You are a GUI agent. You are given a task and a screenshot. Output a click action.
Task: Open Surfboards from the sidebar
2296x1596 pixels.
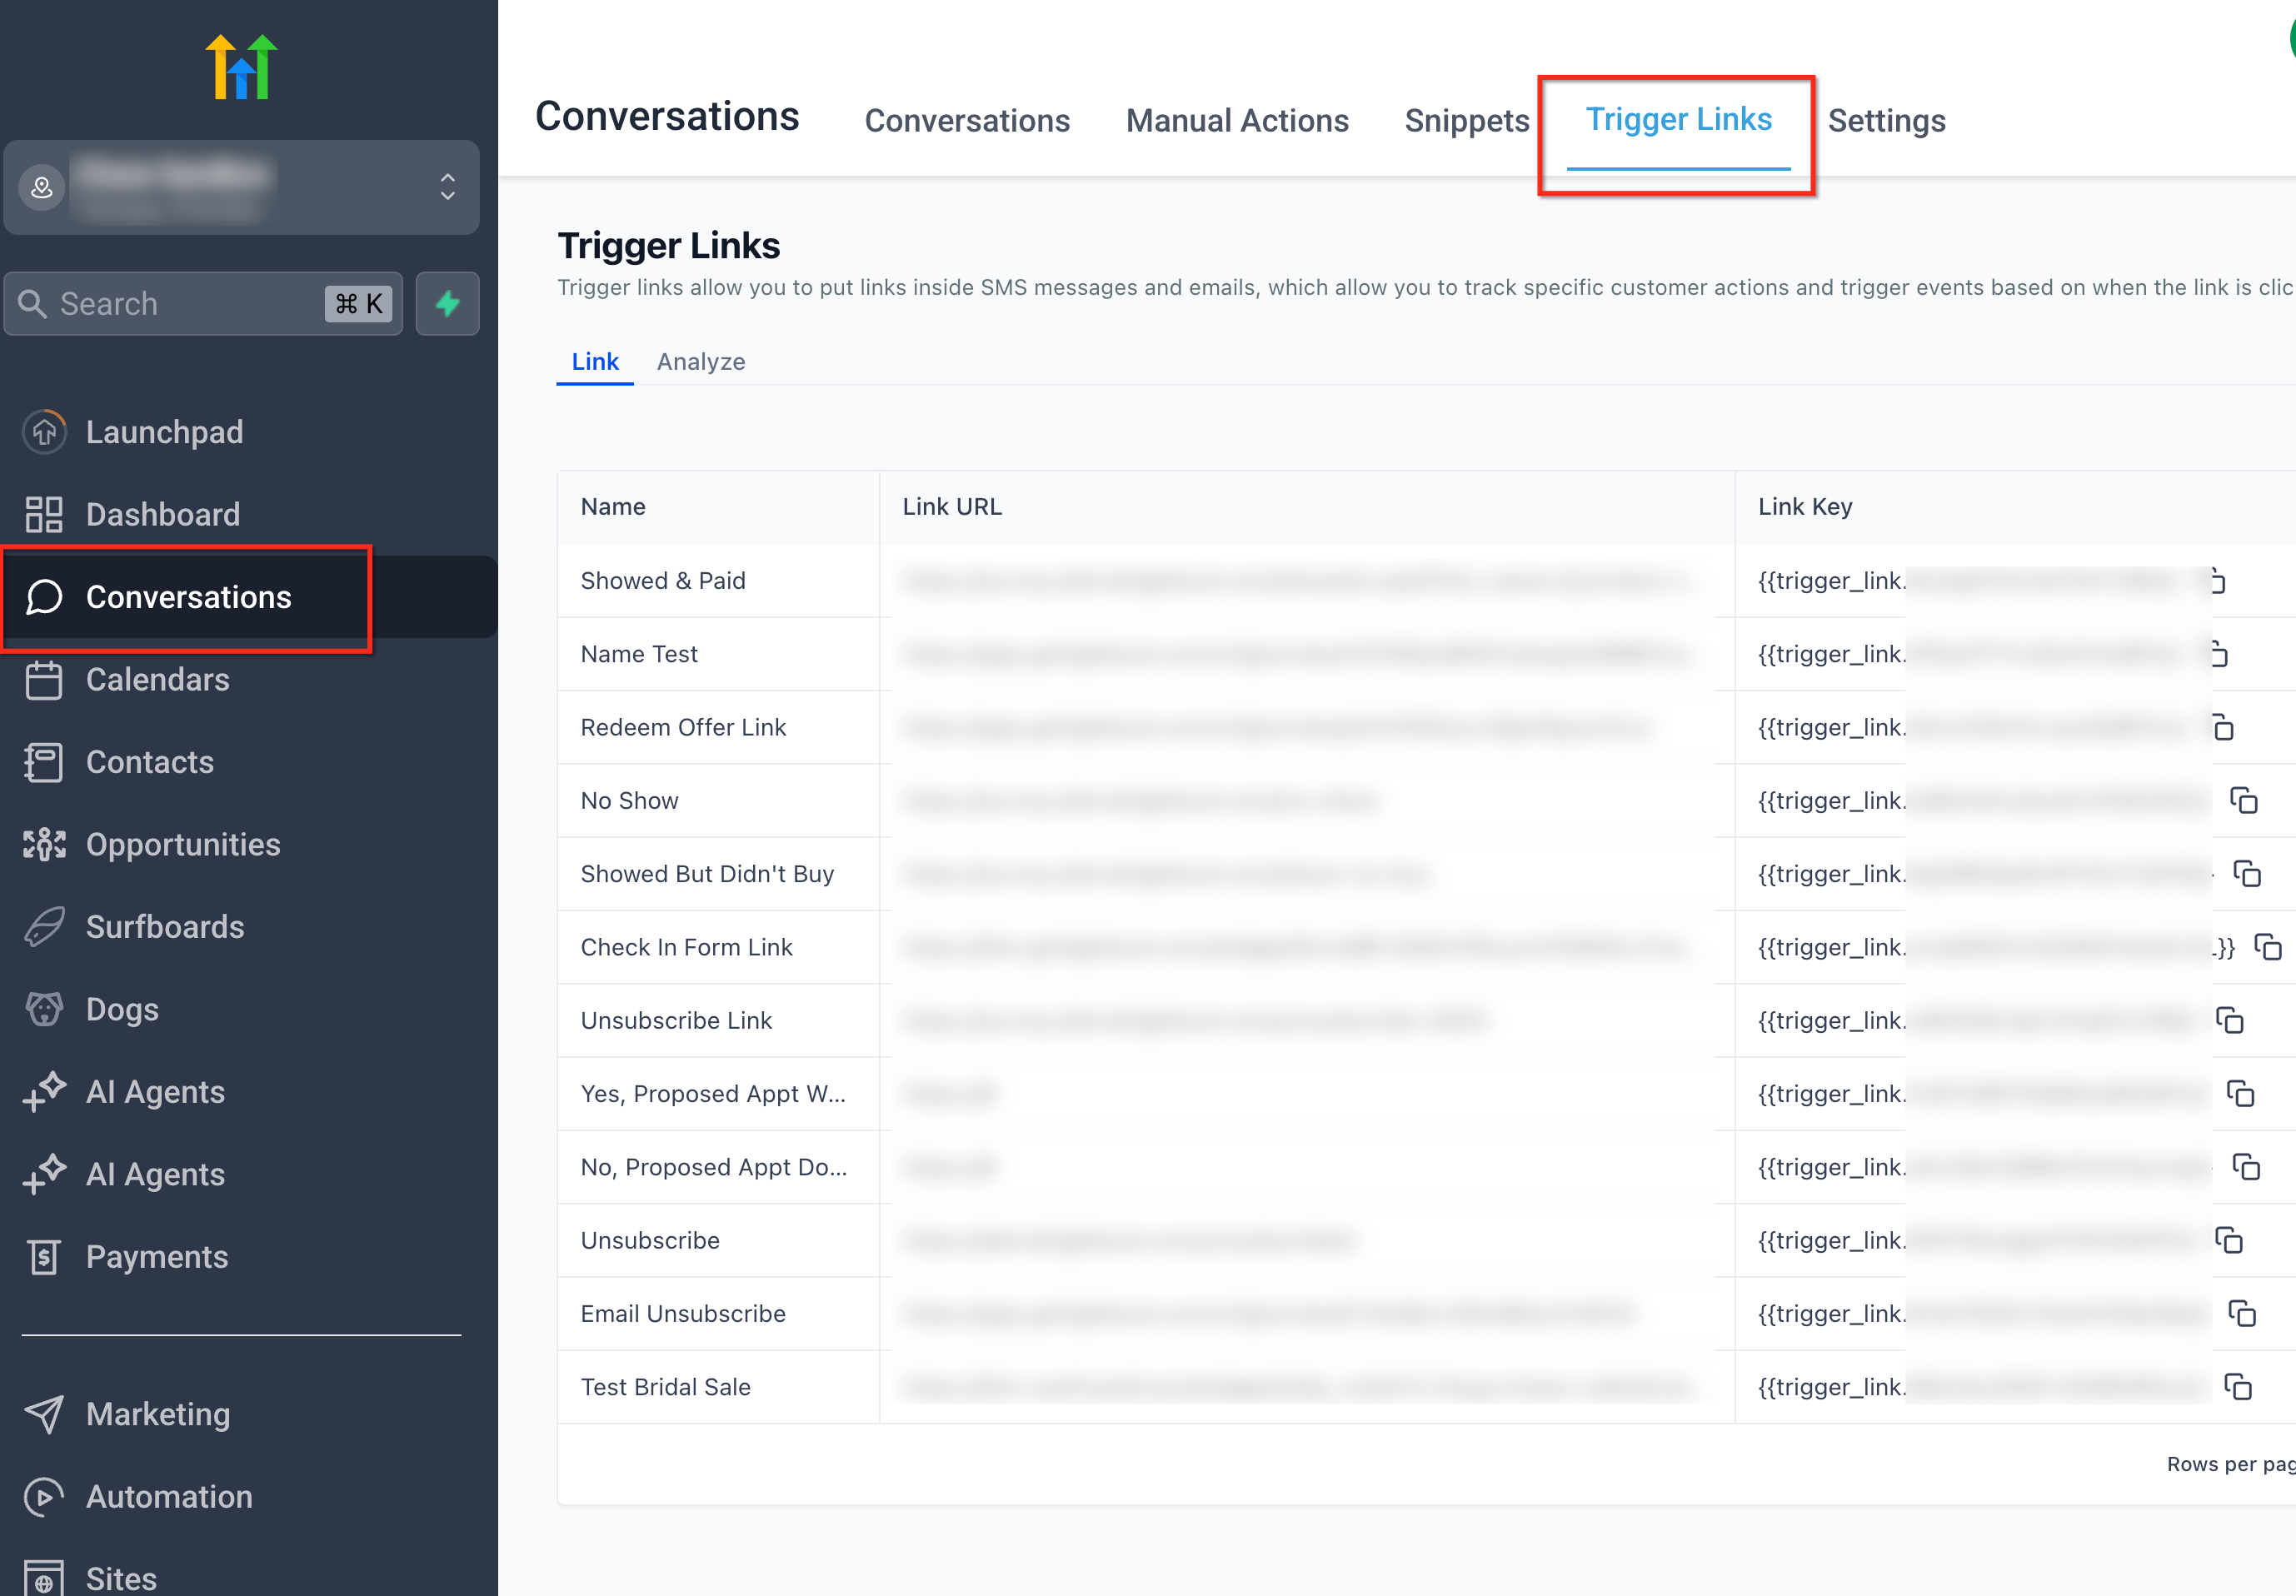(164, 926)
